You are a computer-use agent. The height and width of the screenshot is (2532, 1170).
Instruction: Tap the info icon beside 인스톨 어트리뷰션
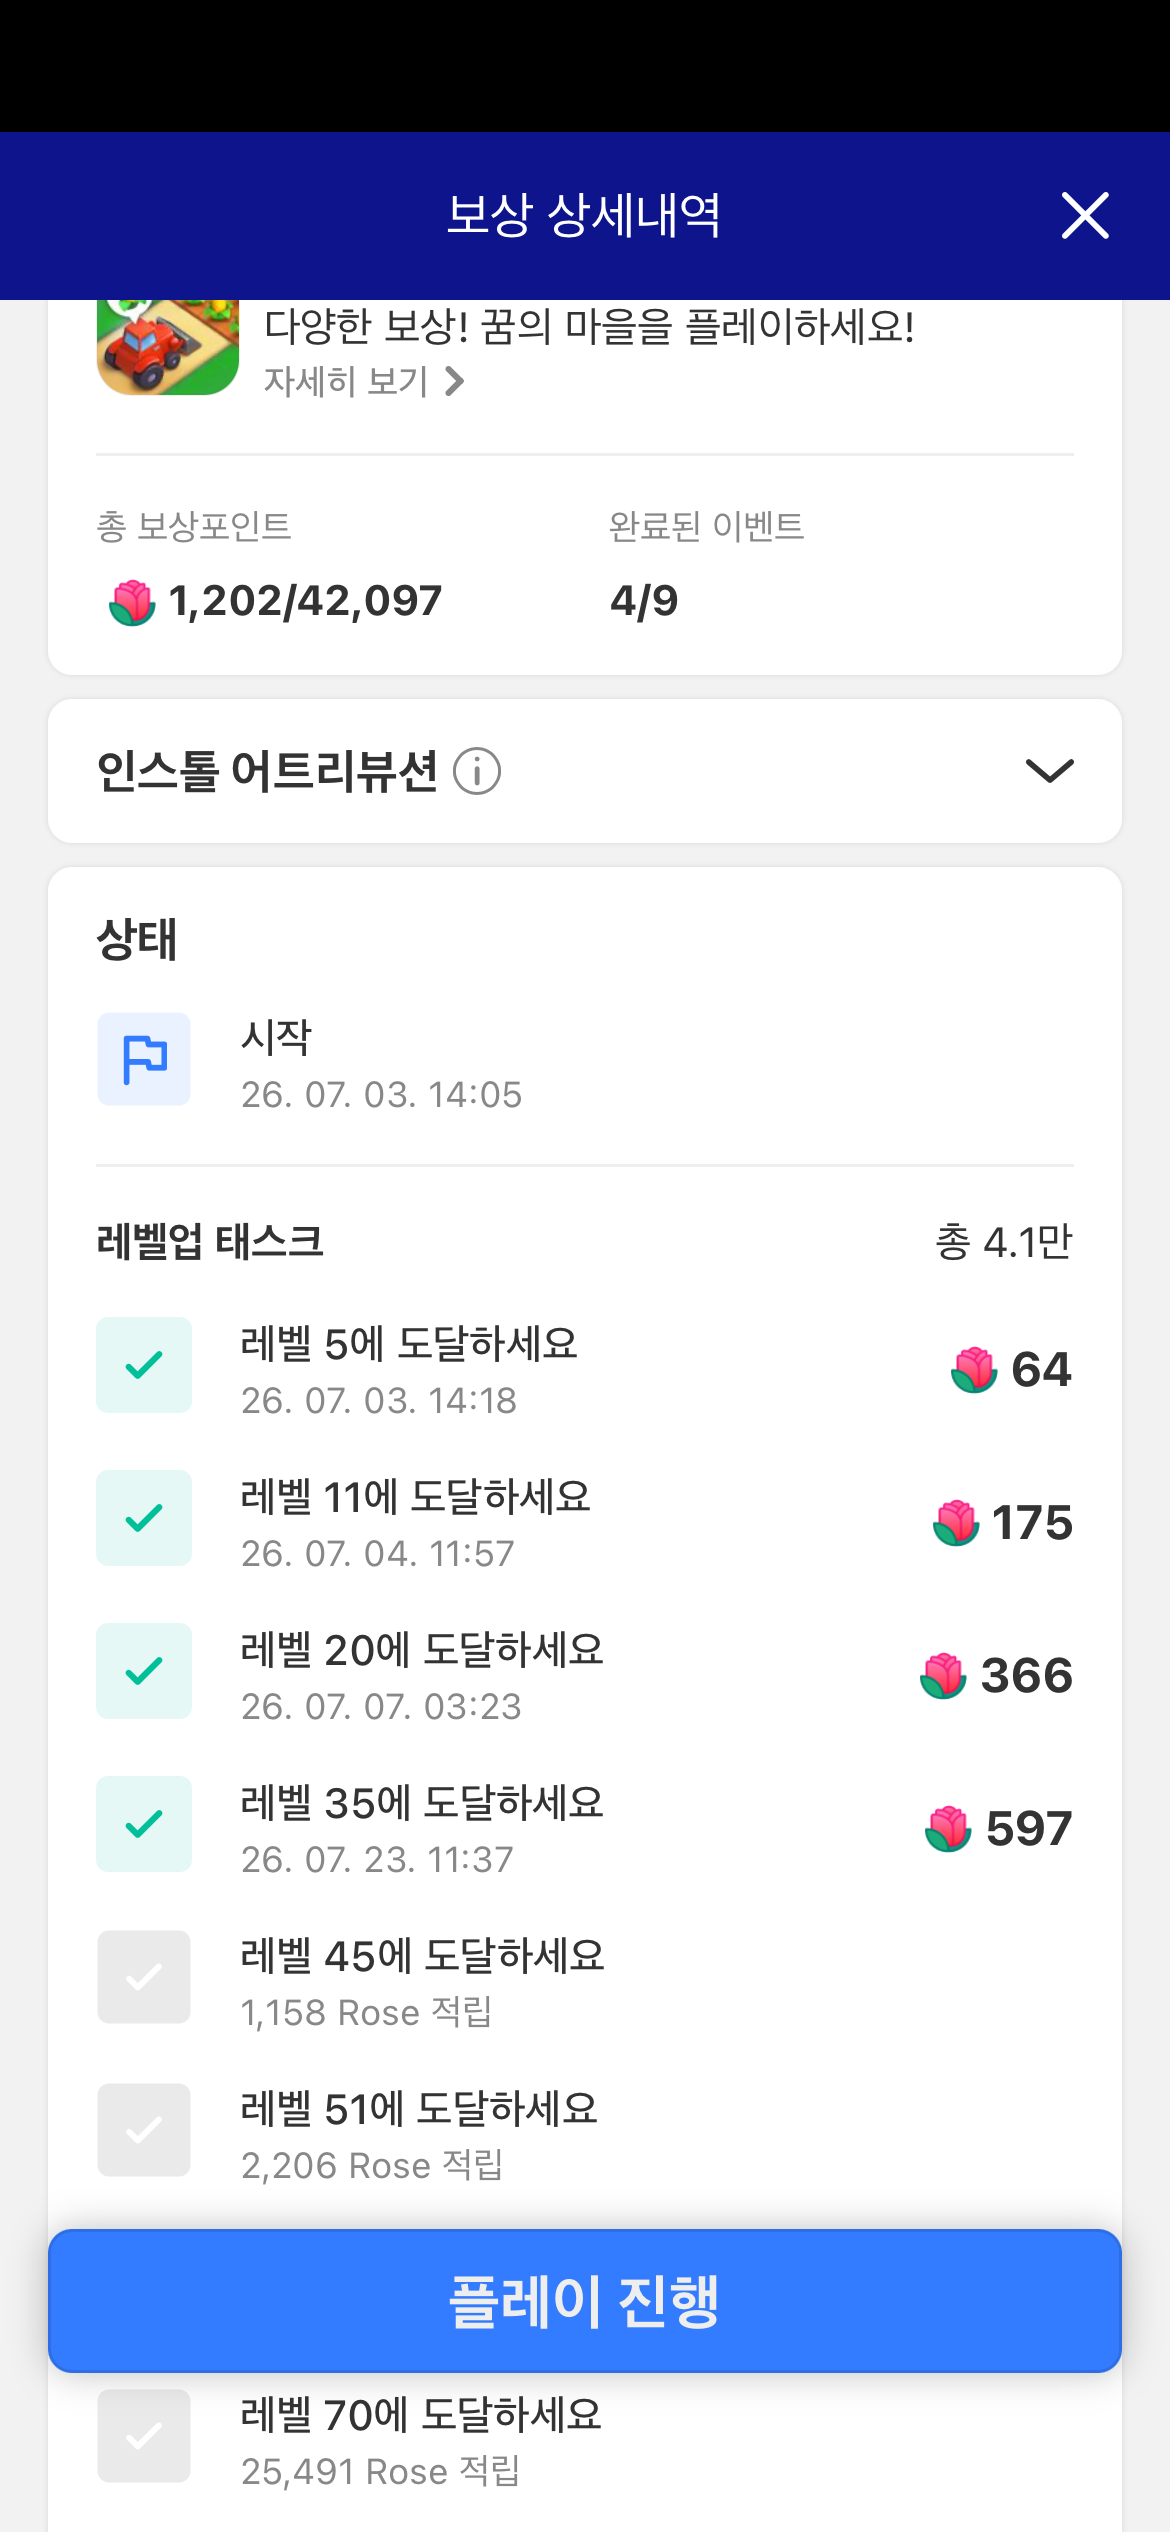click(477, 772)
